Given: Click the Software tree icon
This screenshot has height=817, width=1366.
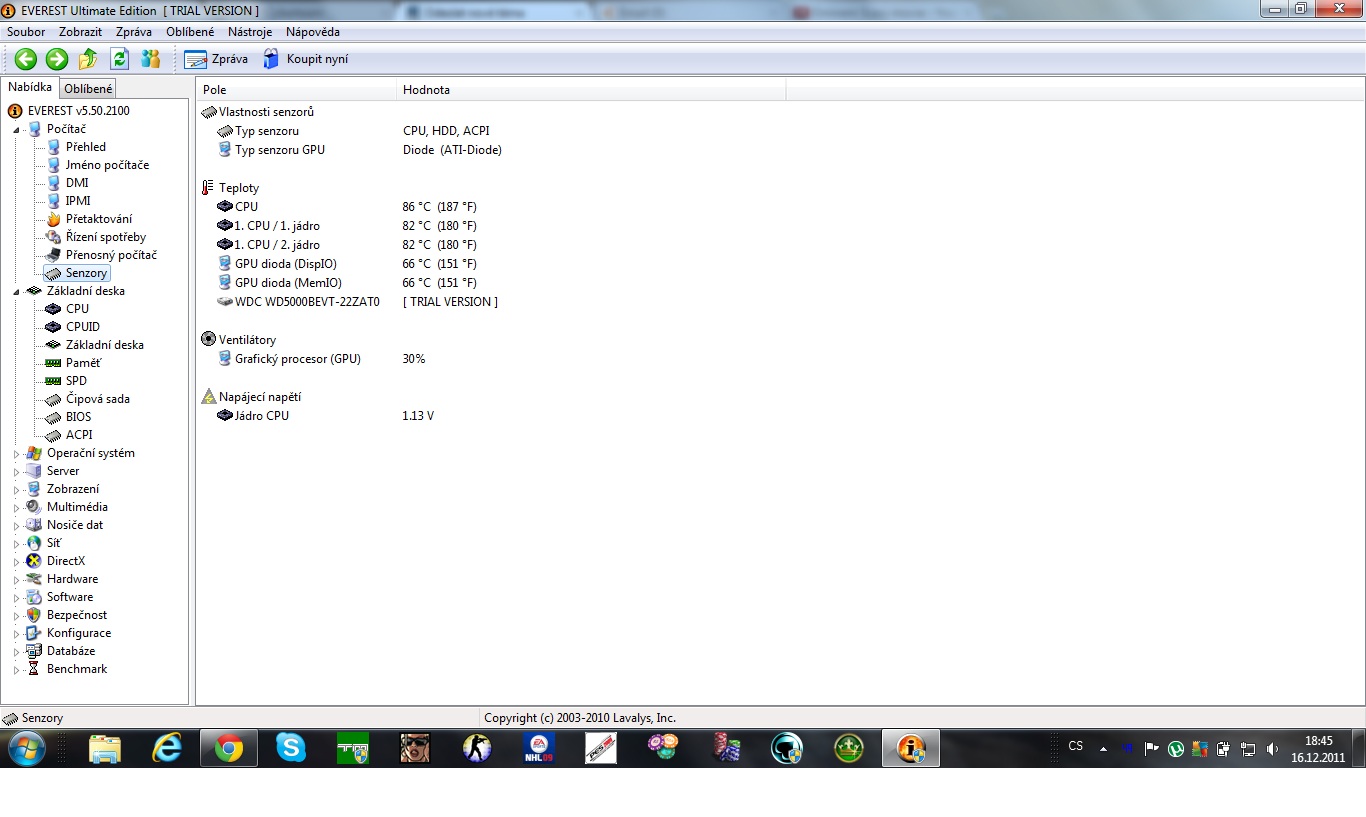Looking at the screenshot, I should (34, 597).
